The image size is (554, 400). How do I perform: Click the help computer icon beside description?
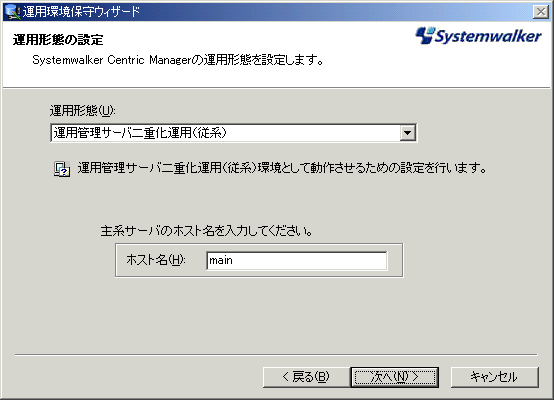tap(62, 169)
